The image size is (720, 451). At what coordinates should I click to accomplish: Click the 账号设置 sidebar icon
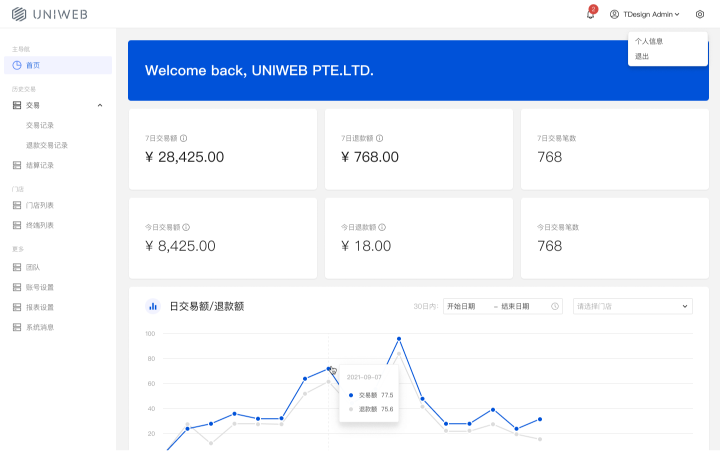point(17,287)
